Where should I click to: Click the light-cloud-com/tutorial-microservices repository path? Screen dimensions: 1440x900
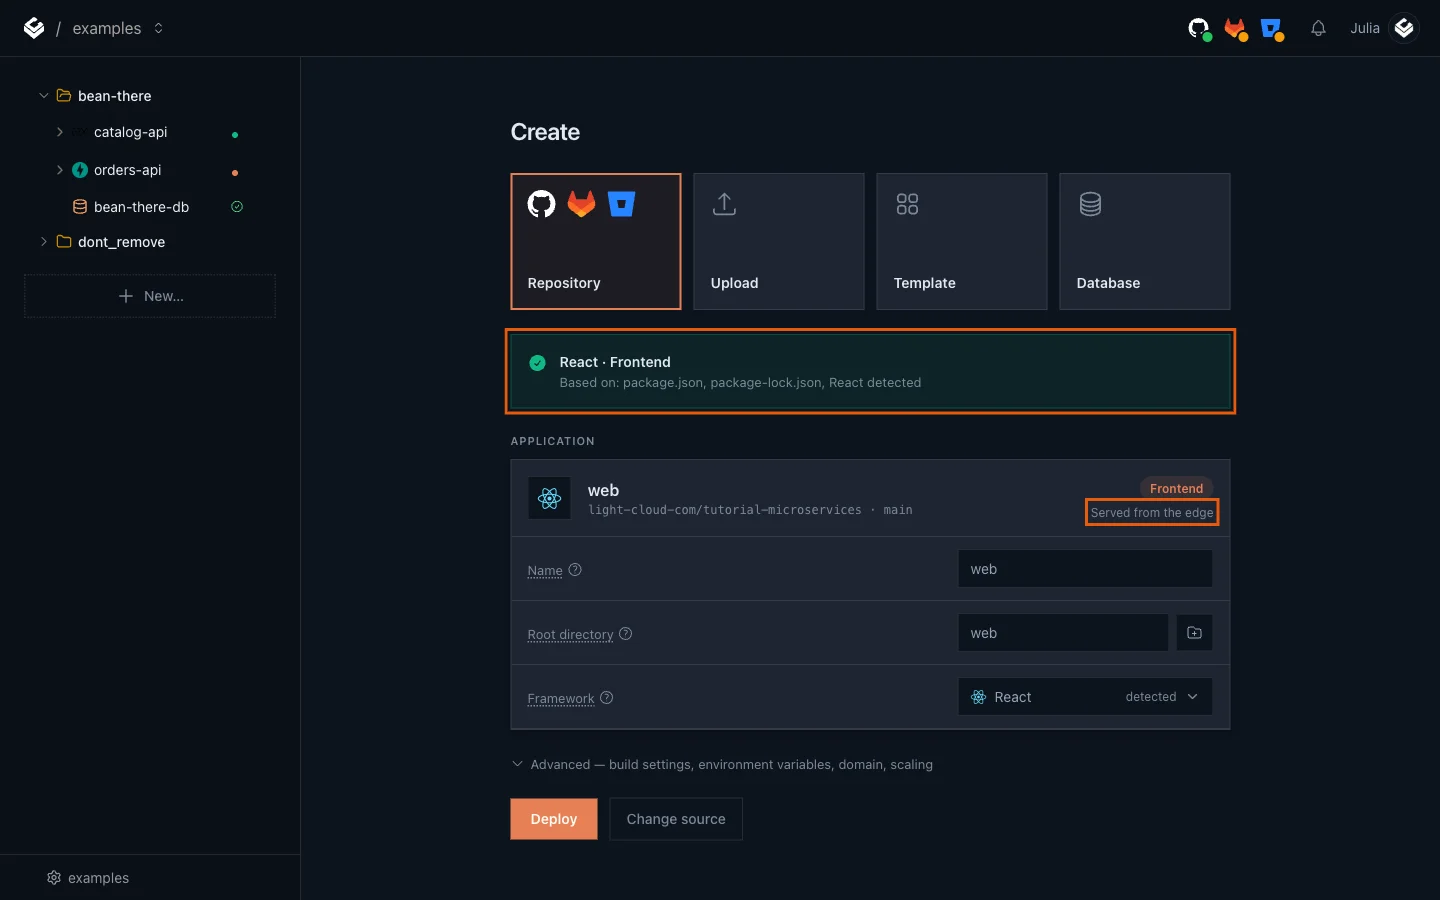point(724,510)
